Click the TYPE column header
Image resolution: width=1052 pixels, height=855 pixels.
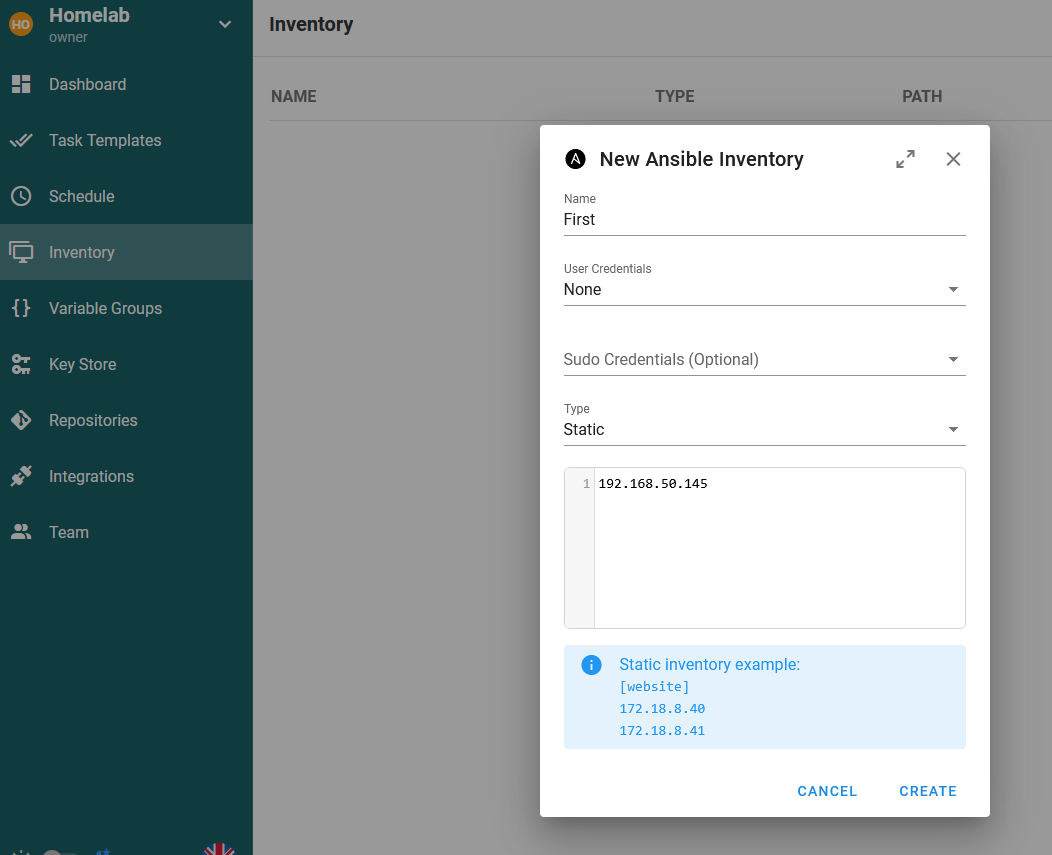click(674, 97)
